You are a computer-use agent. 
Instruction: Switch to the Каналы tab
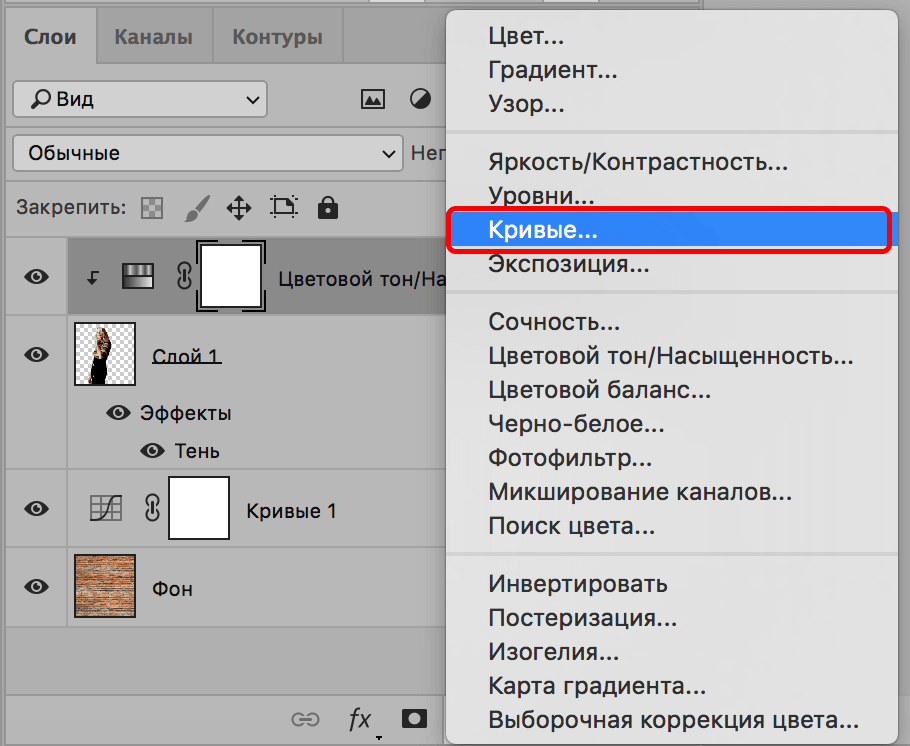(x=153, y=38)
